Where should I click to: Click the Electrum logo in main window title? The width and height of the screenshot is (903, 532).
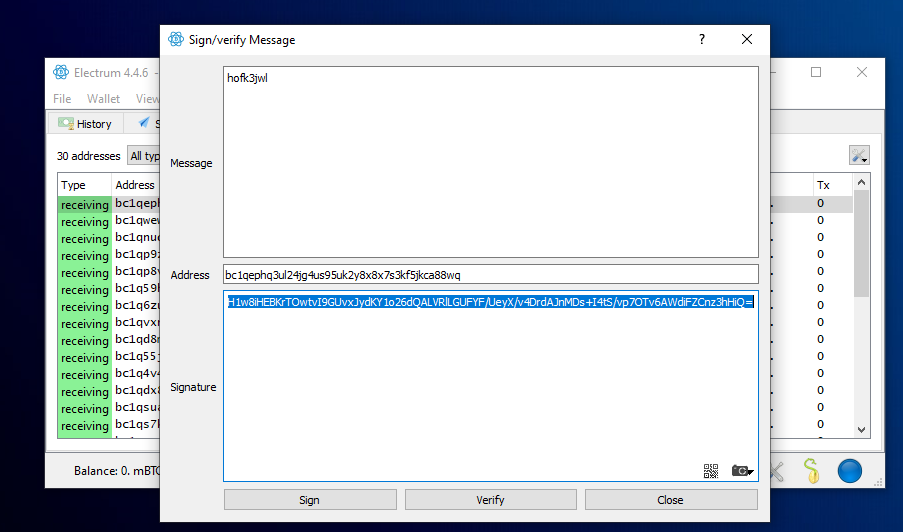(61, 72)
